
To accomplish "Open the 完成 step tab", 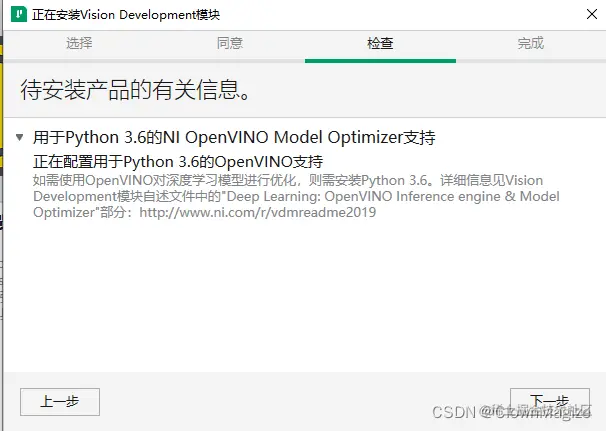I will (531, 43).
